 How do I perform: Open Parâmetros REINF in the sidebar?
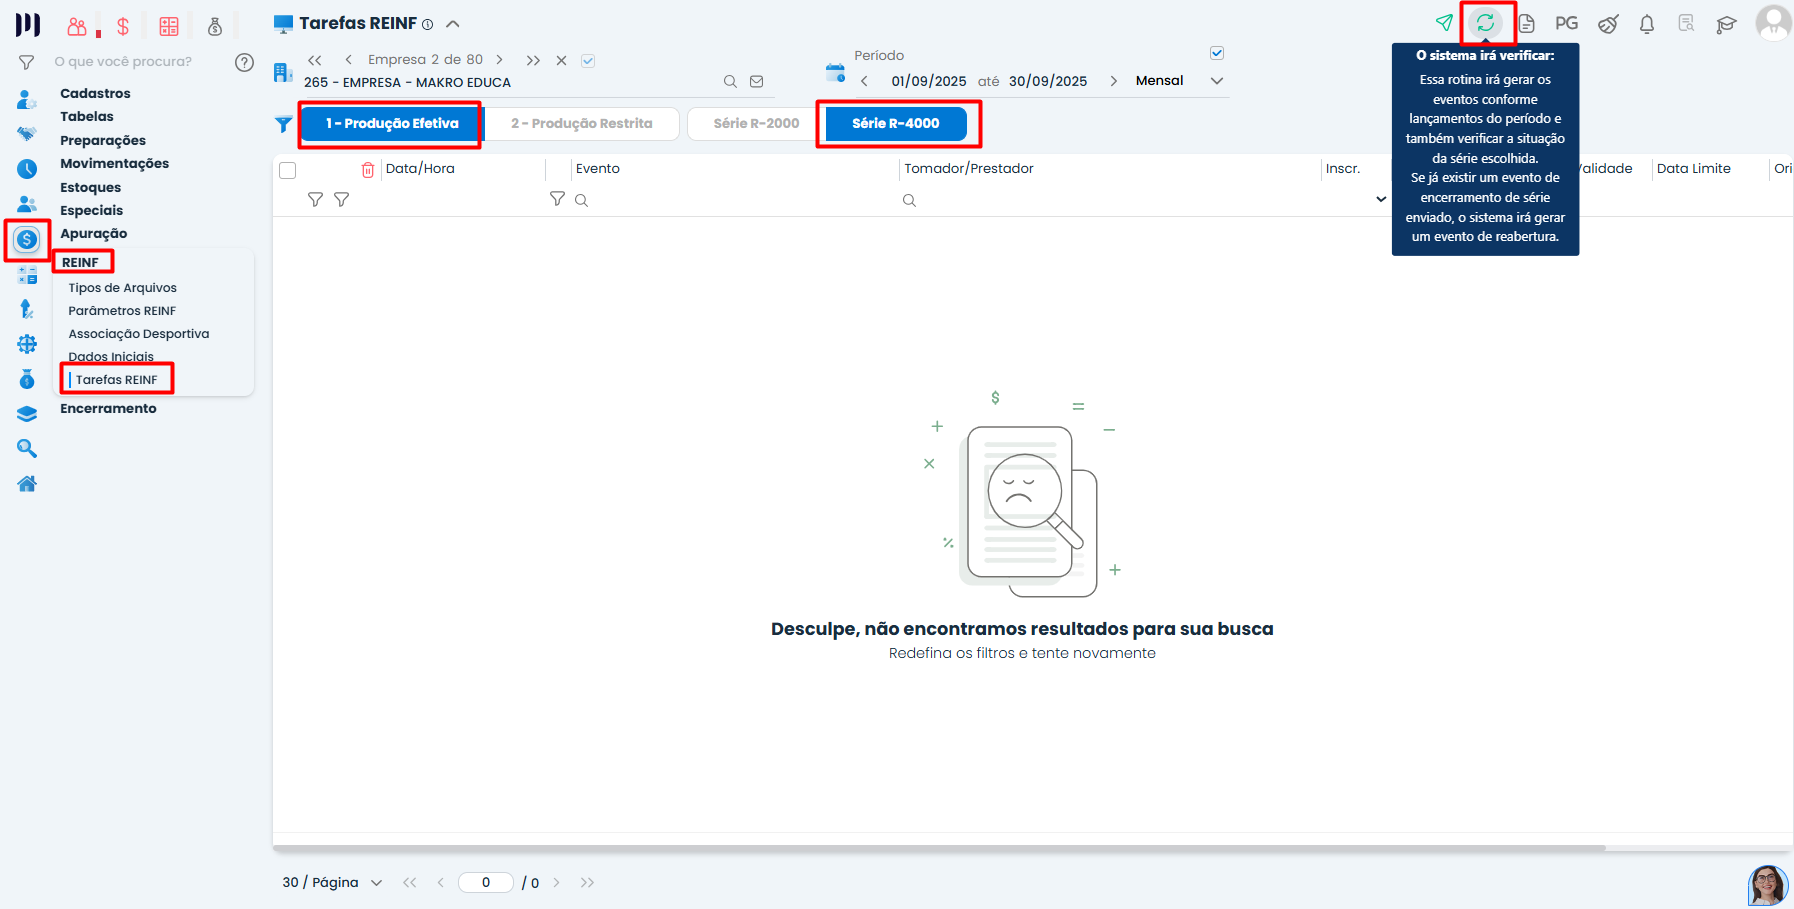pos(122,311)
